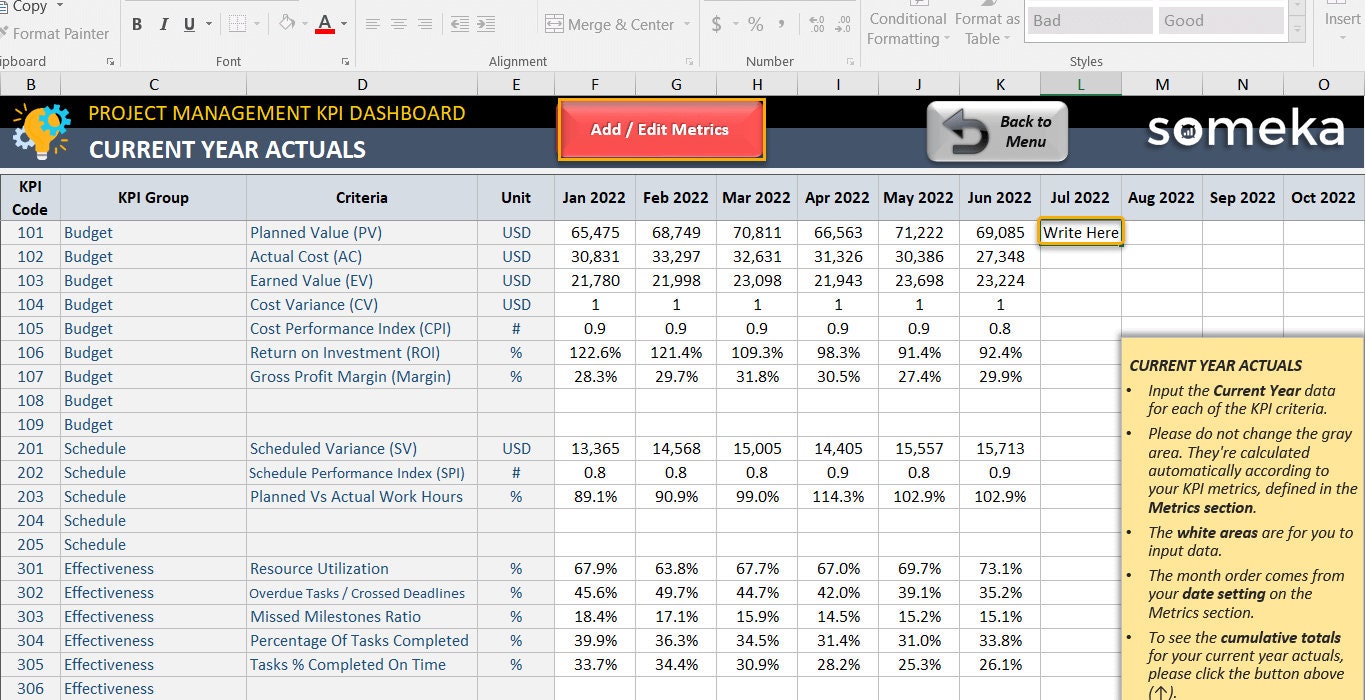Center align text
Screen dimensions: 1365x700
(399, 24)
